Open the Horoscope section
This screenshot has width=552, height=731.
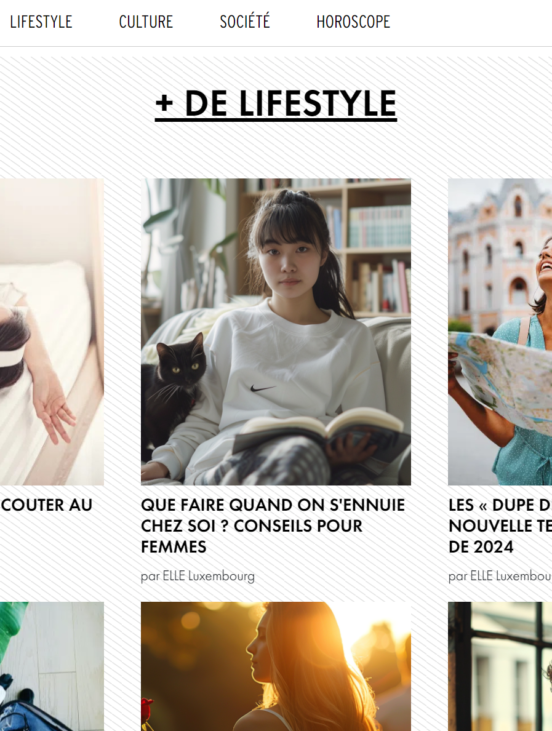[353, 22]
